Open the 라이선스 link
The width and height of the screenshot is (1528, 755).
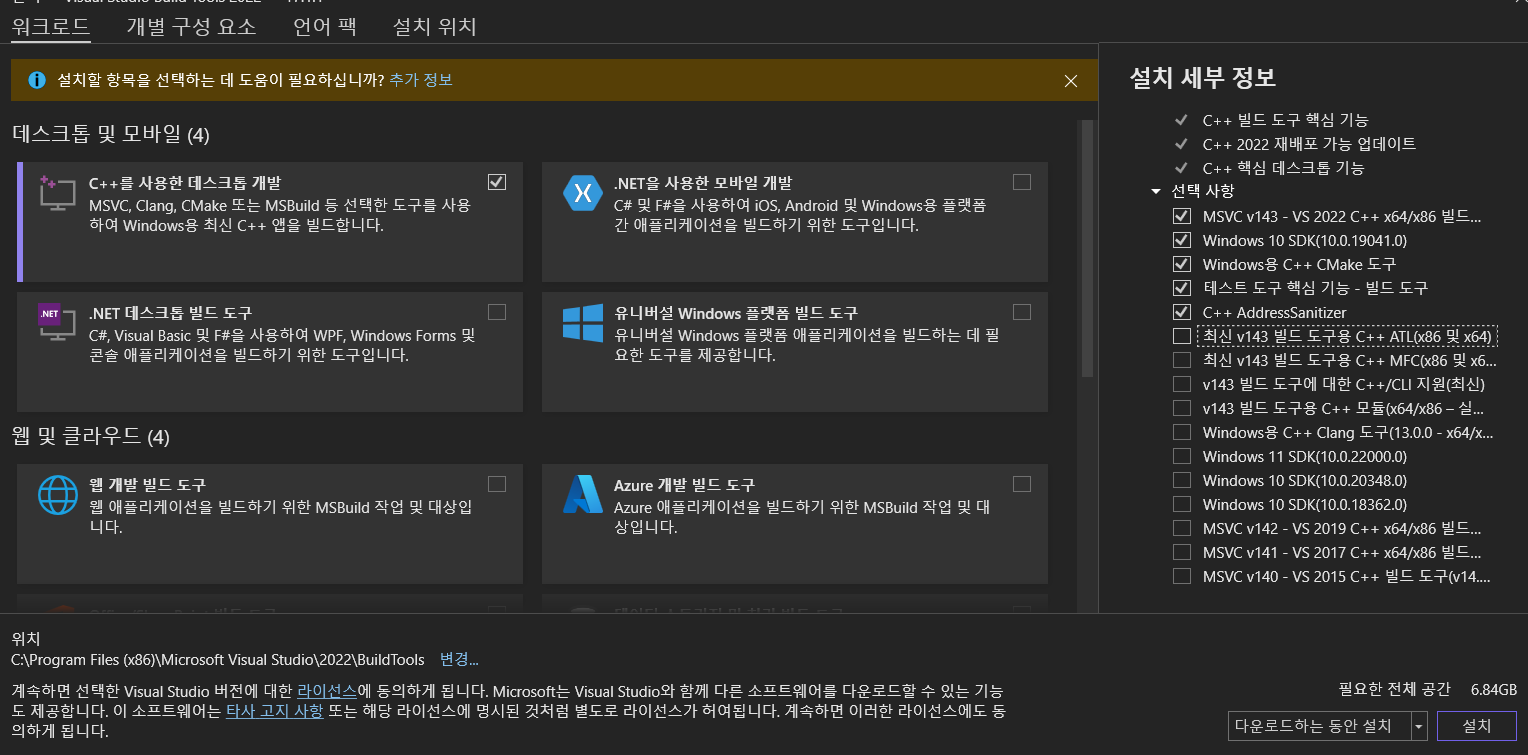coord(327,691)
